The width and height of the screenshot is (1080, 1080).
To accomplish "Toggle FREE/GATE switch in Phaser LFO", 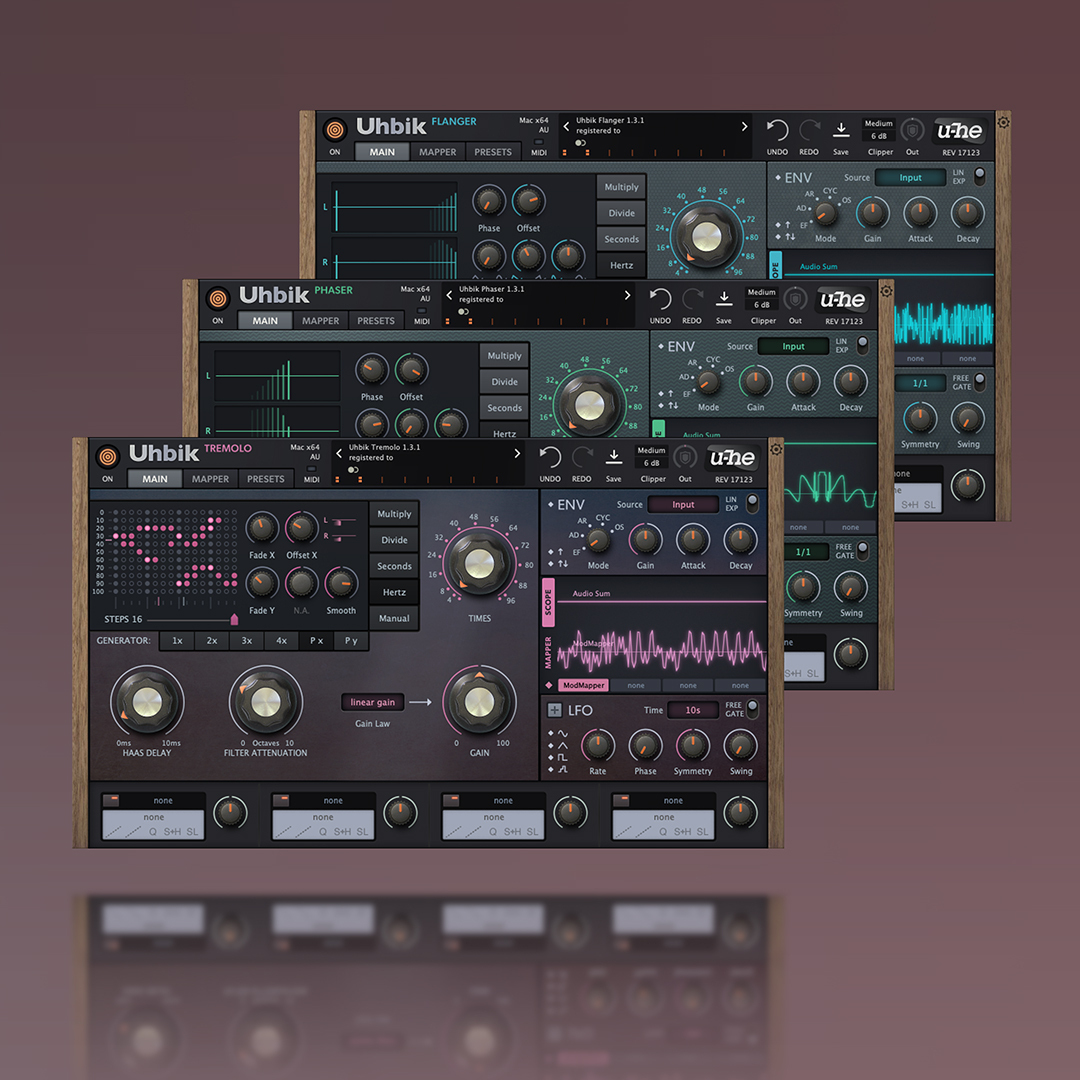I will click(862, 549).
